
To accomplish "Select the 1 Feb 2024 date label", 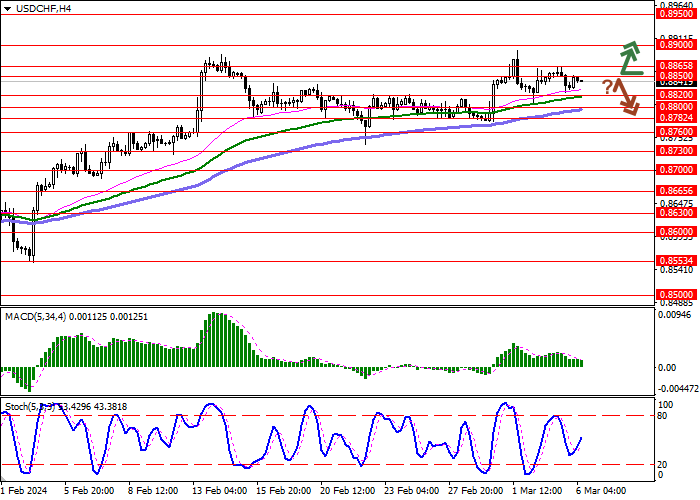I will coord(24,491).
